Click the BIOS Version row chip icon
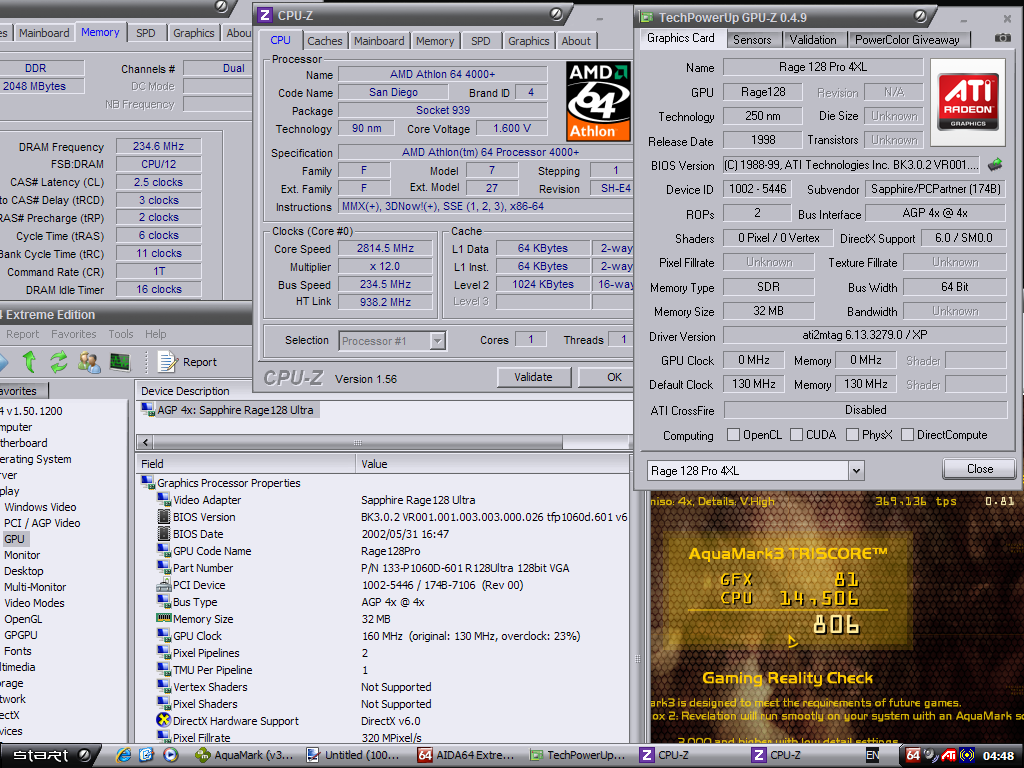 click(x=163, y=517)
